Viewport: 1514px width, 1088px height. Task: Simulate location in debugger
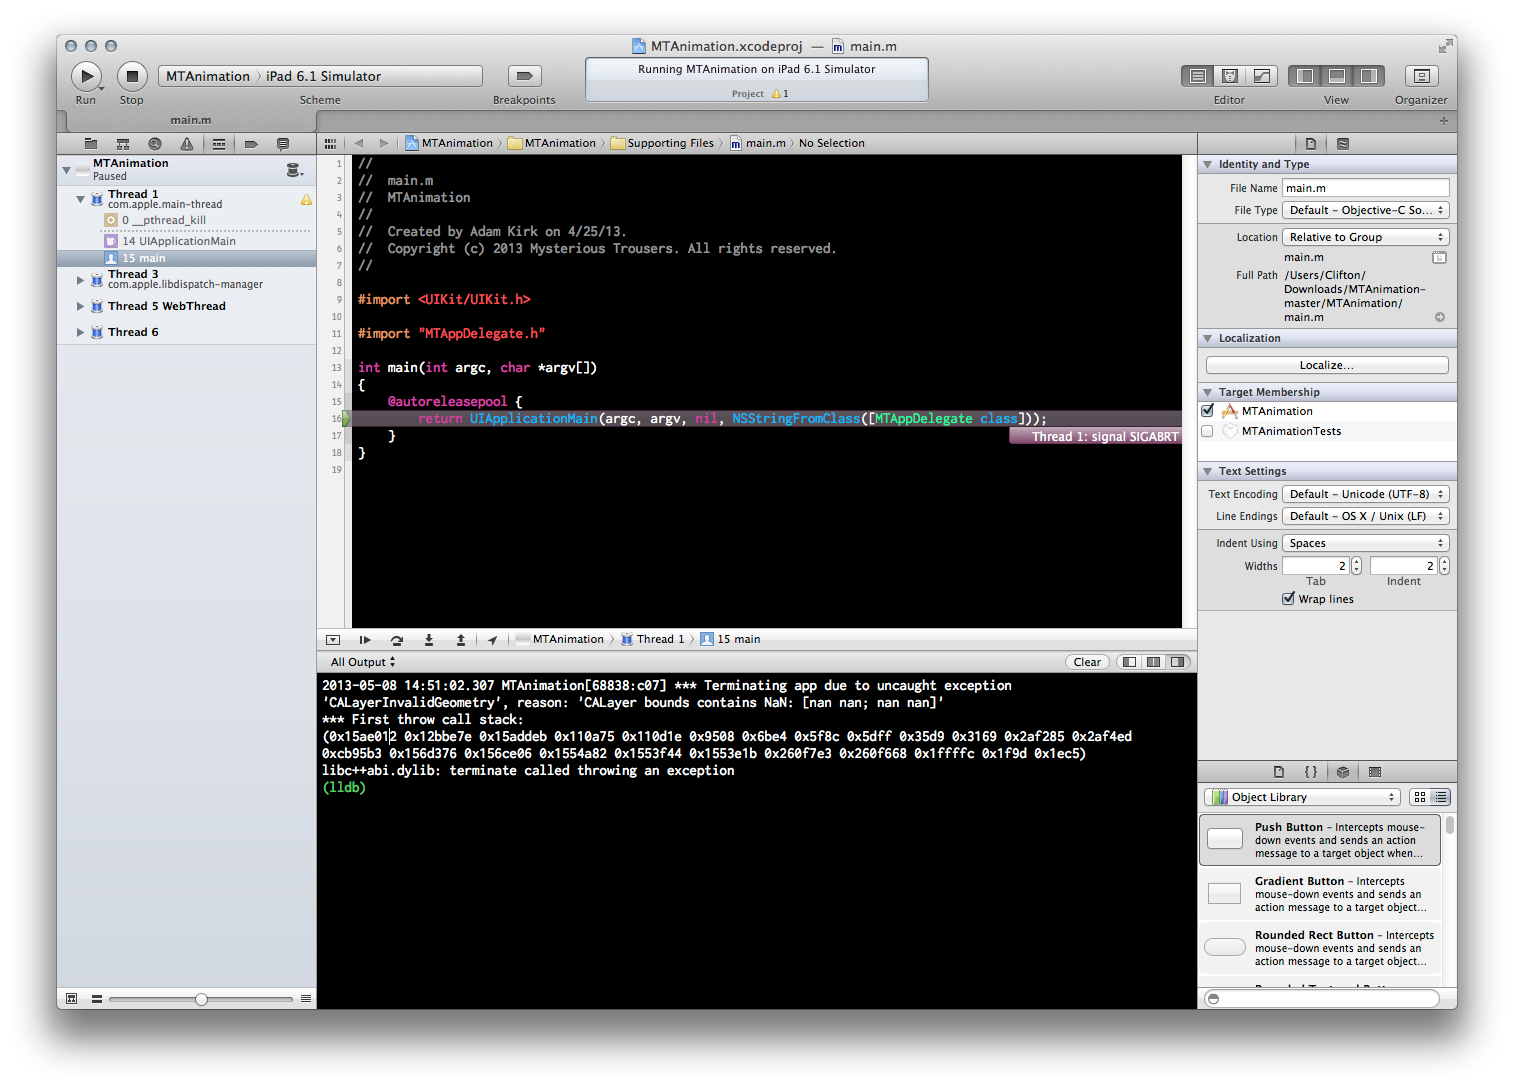492,640
